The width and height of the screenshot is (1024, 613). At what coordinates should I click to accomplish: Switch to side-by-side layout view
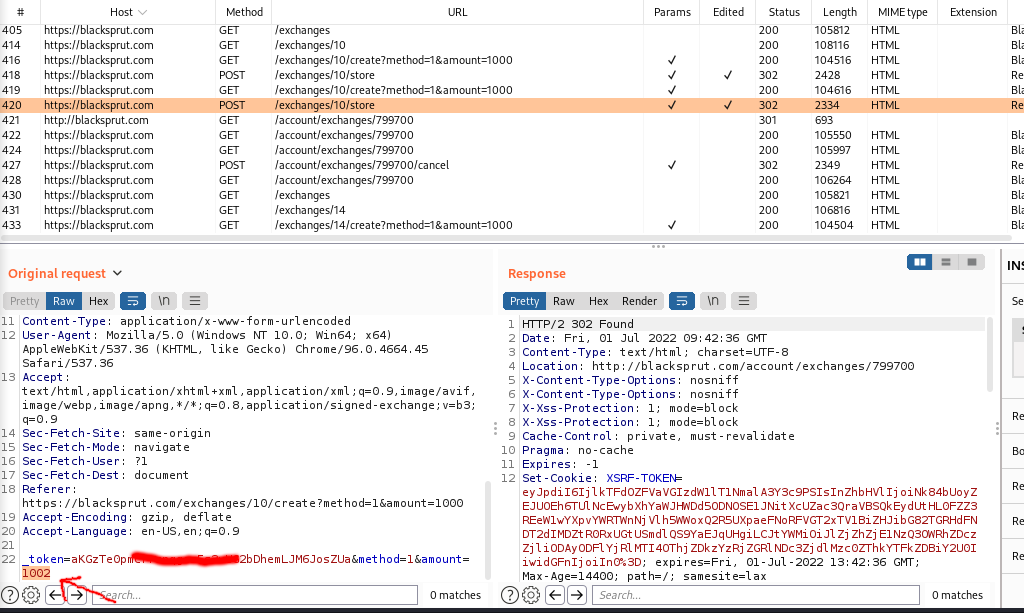(920, 262)
